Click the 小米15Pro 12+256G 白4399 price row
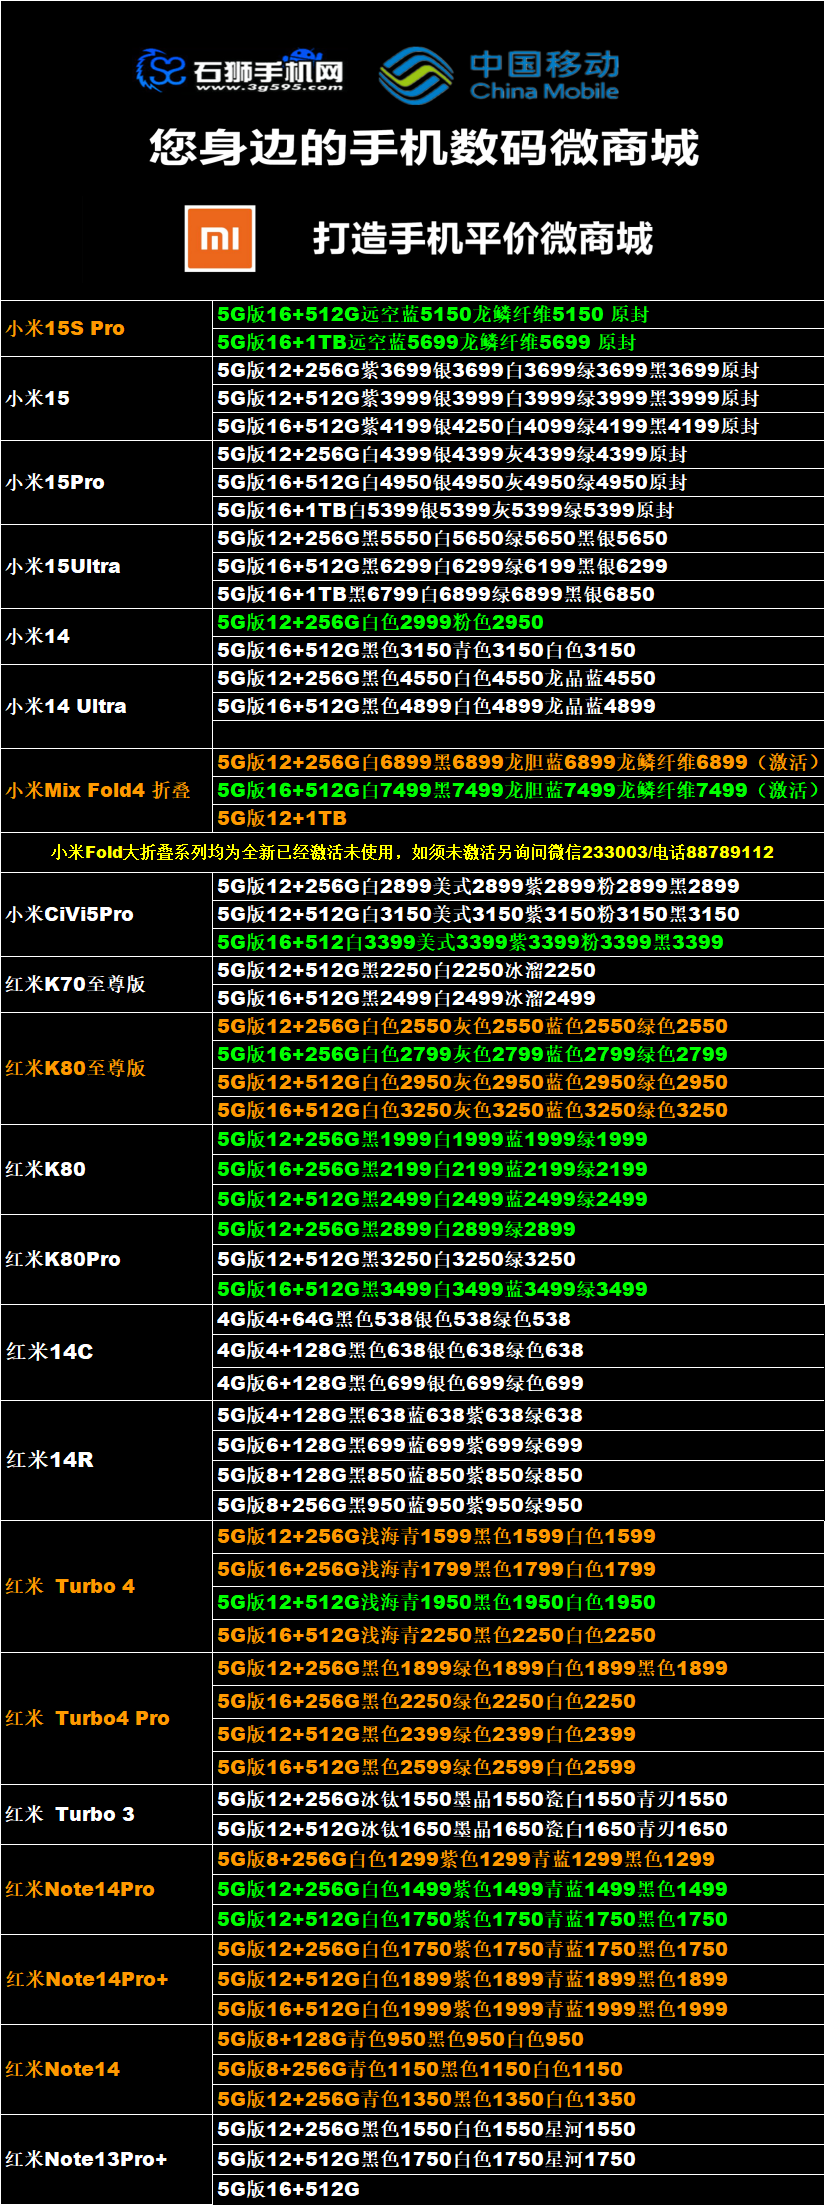Image resolution: width=825 pixels, height=2205 pixels. (519, 454)
